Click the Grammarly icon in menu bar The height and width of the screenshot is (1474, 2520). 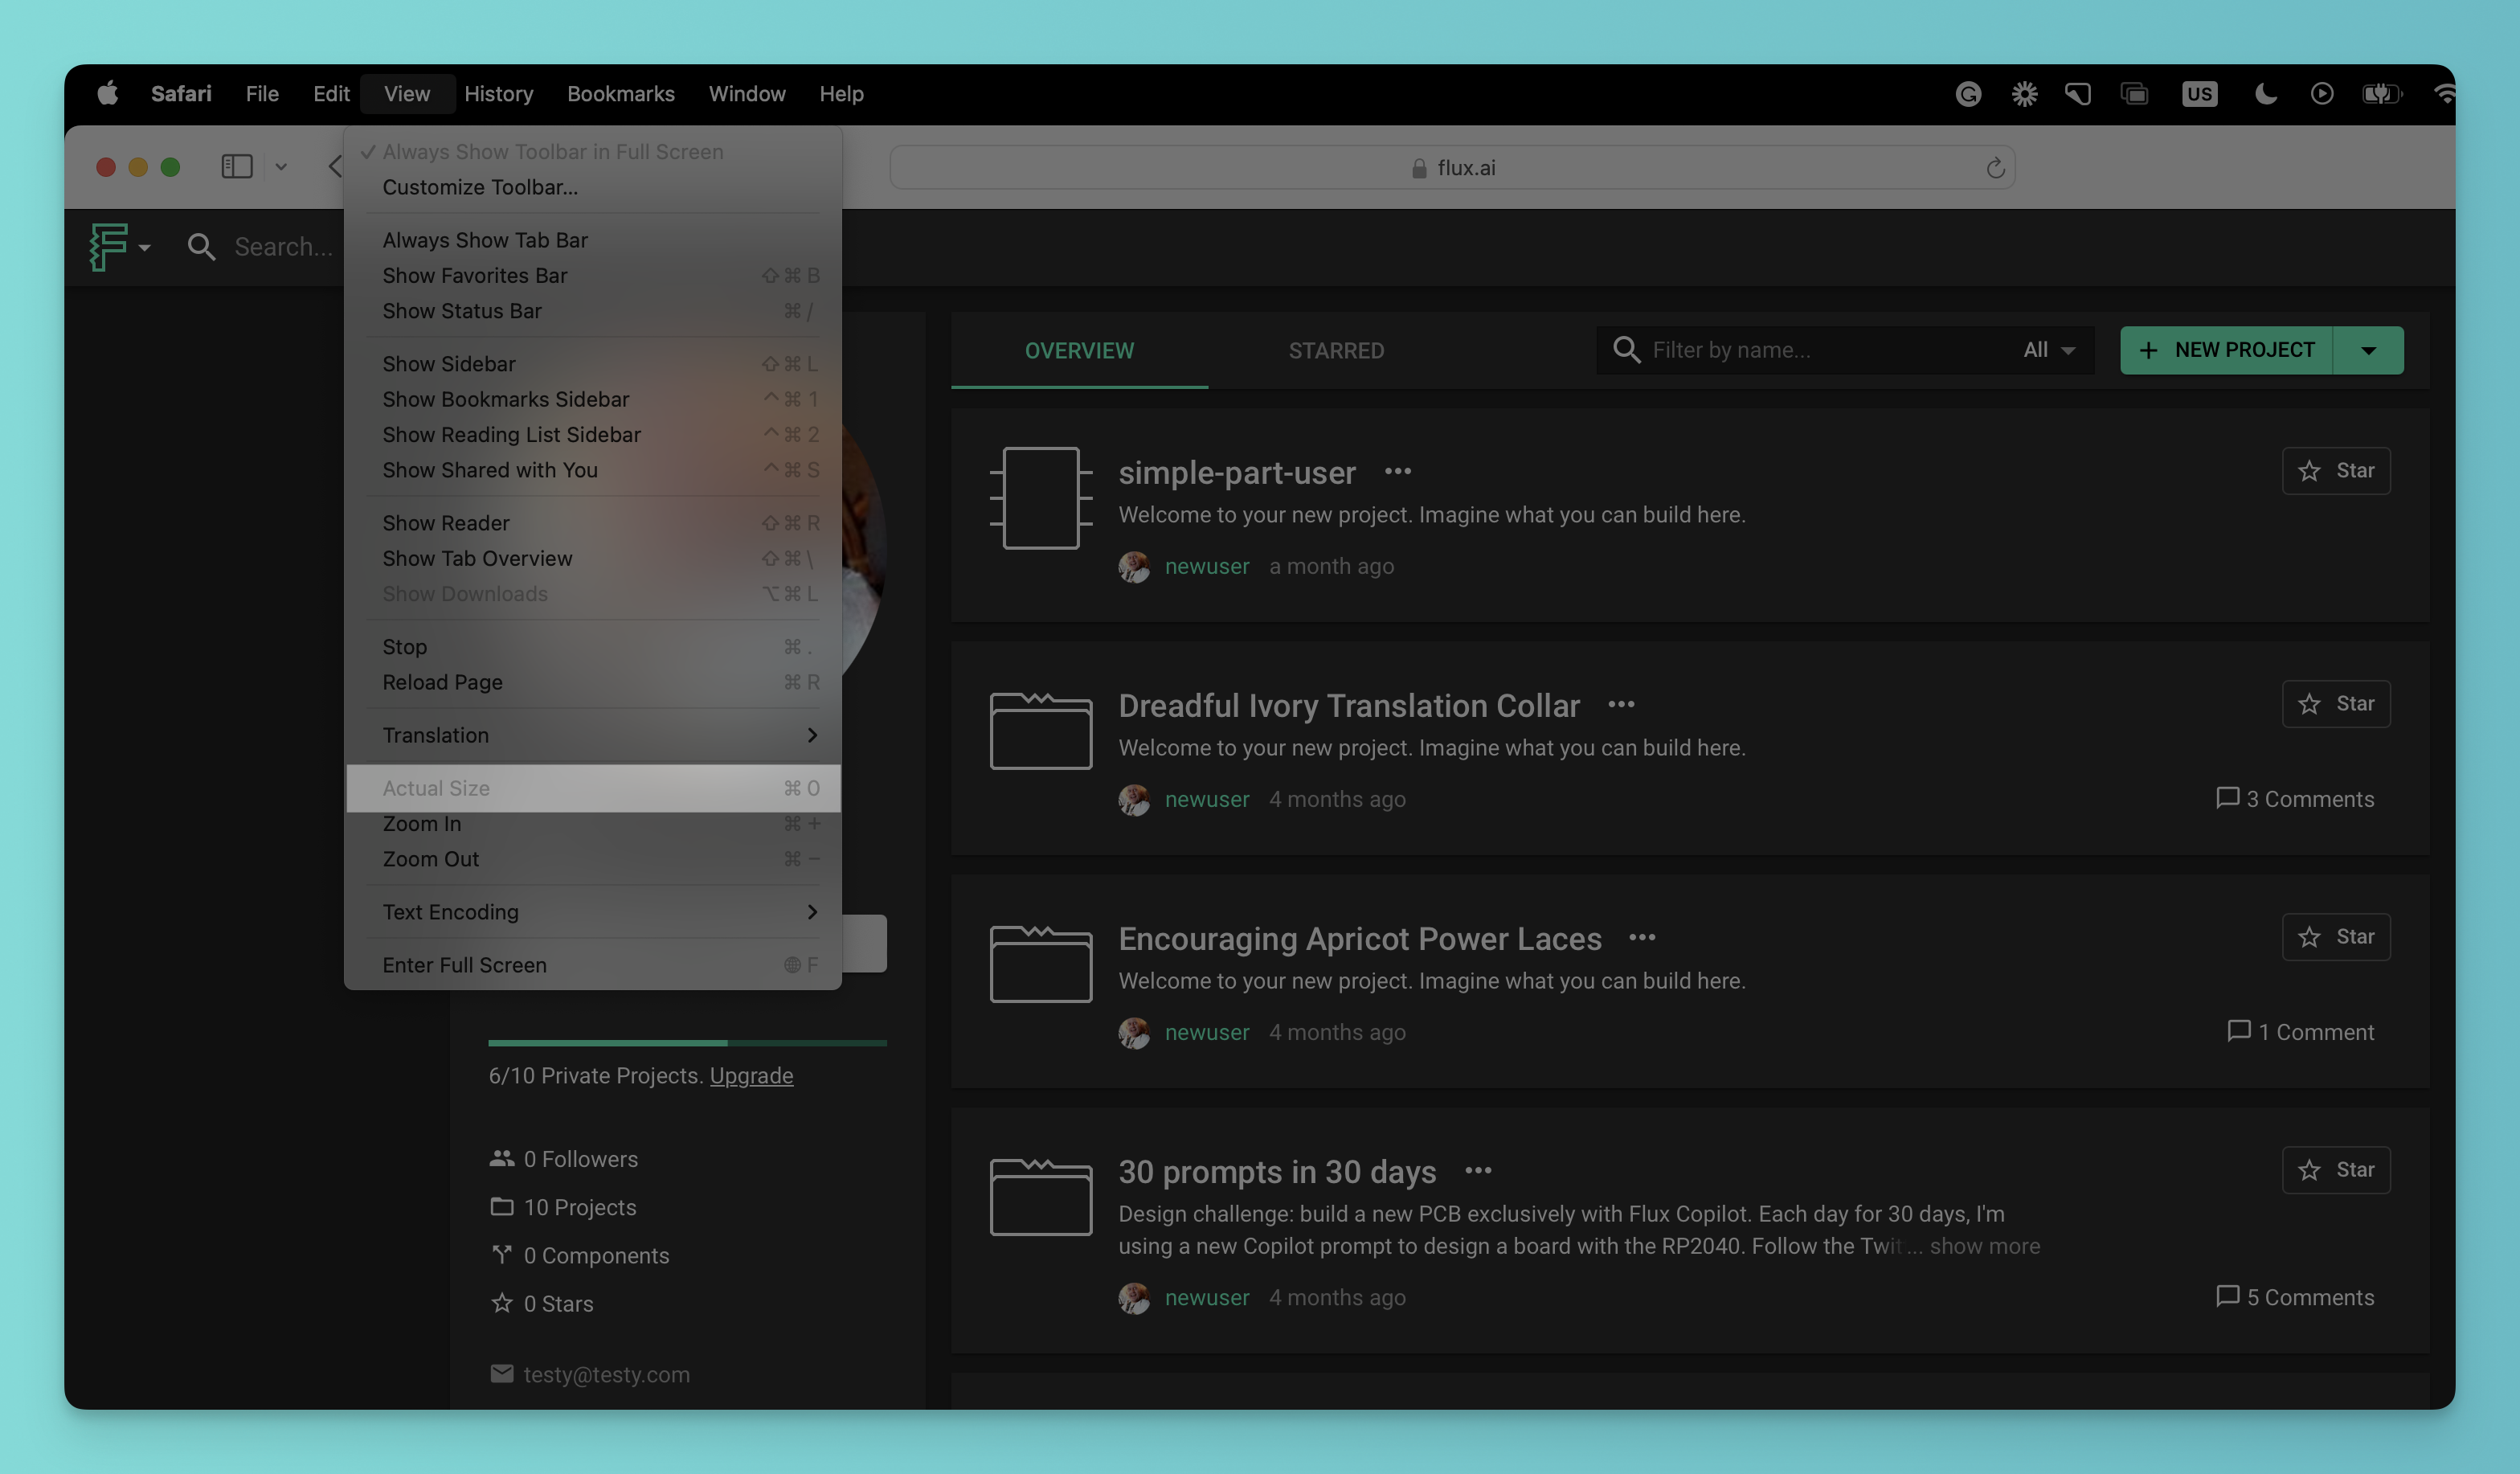pos(1967,94)
